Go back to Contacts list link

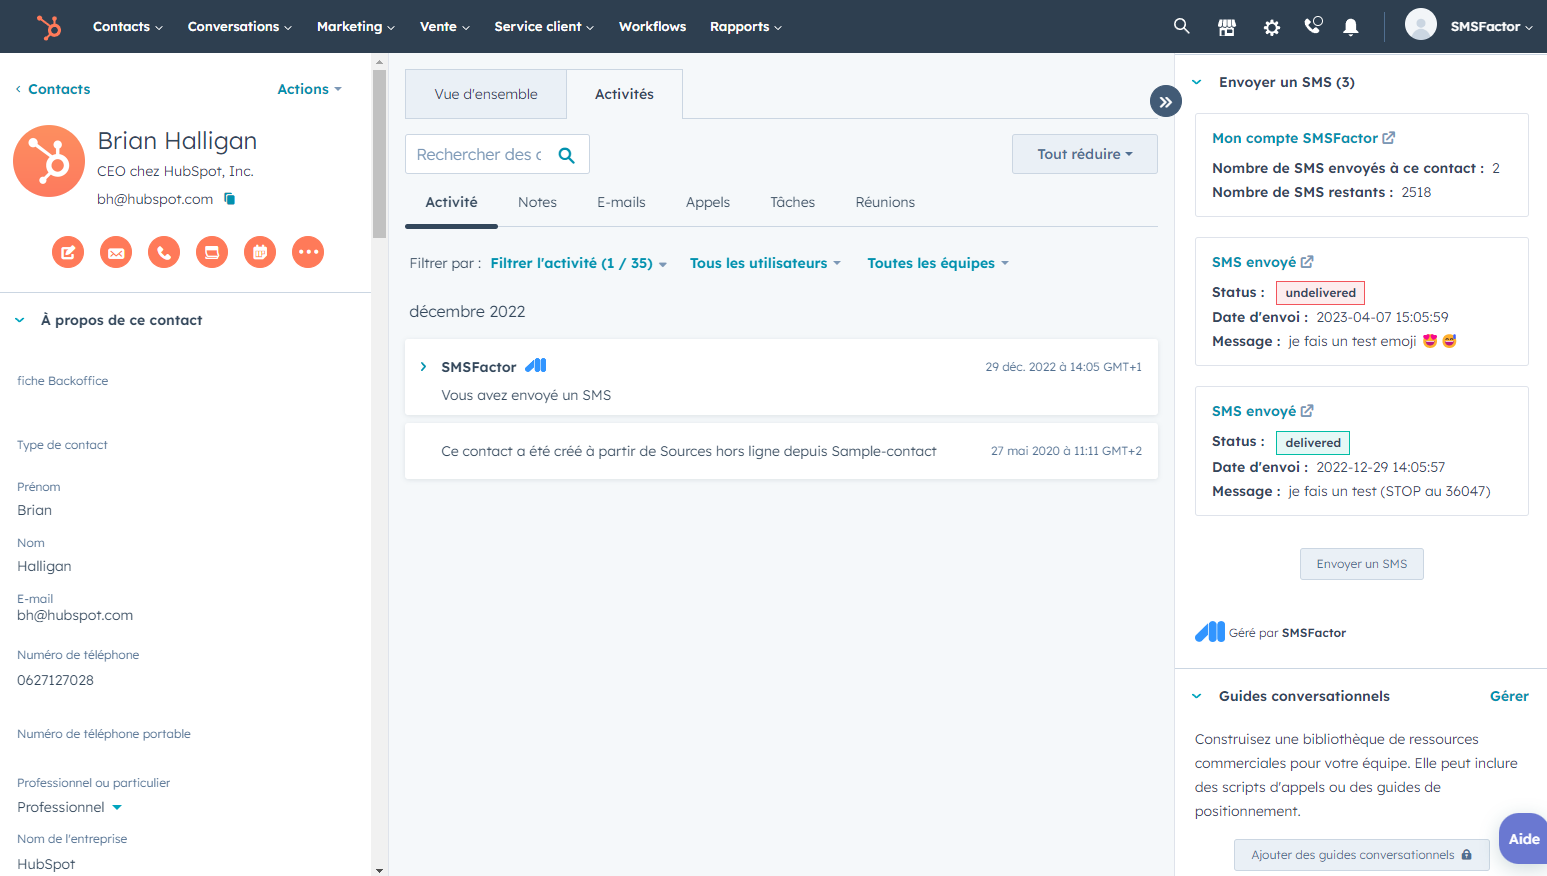(x=53, y=89)
